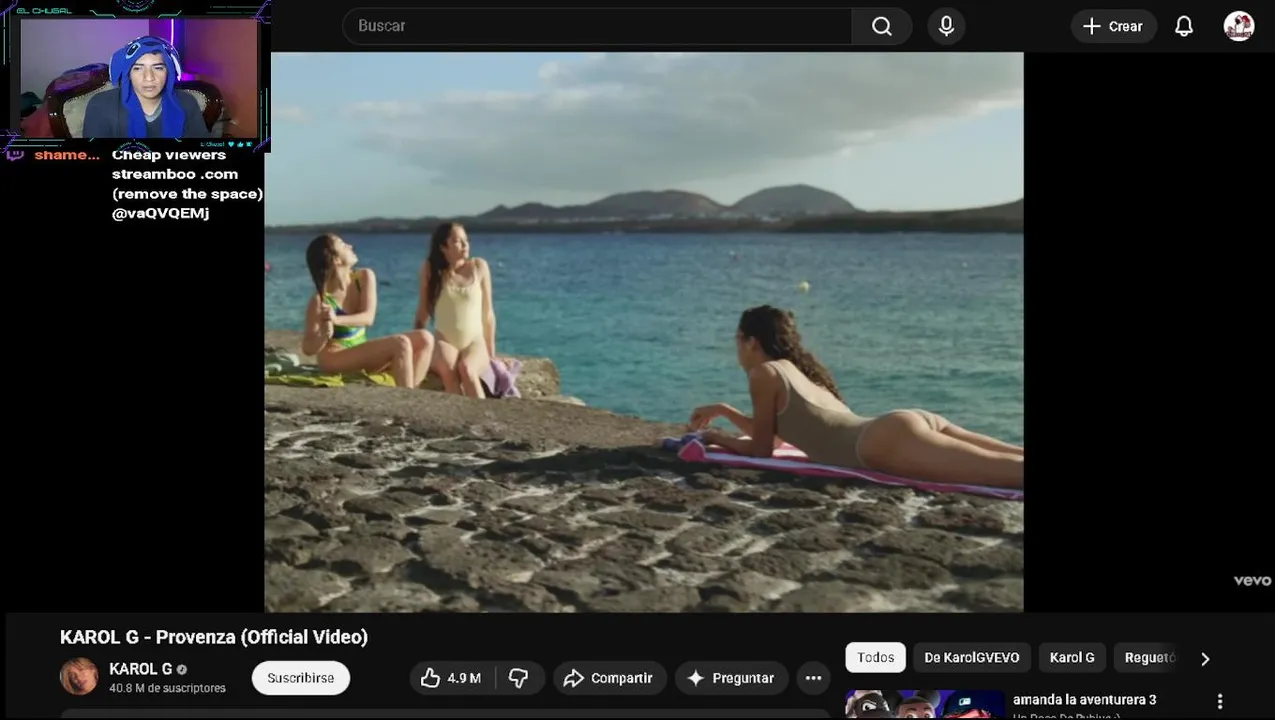Select the Karol G filter chip
The image size is (1275, 720).
point(1072,657)
